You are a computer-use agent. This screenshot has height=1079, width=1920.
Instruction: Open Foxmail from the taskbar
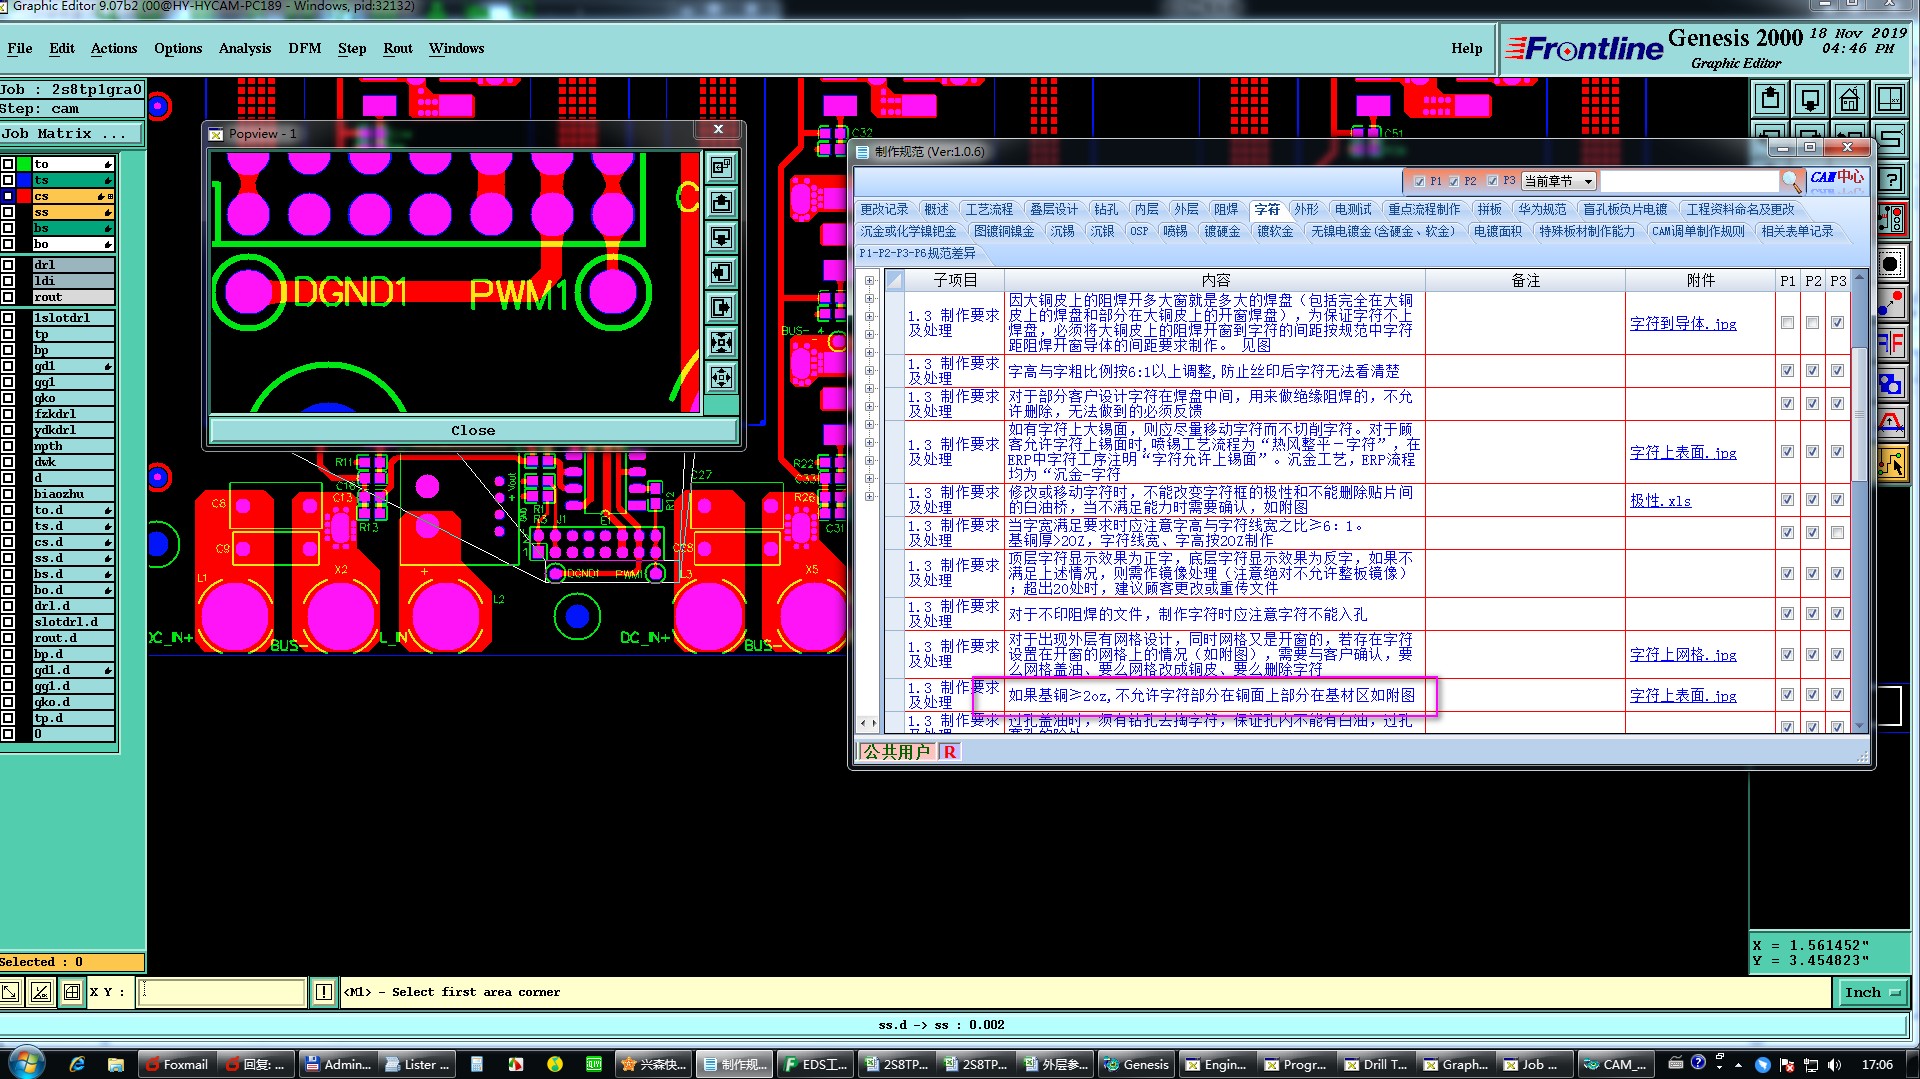177,1064
